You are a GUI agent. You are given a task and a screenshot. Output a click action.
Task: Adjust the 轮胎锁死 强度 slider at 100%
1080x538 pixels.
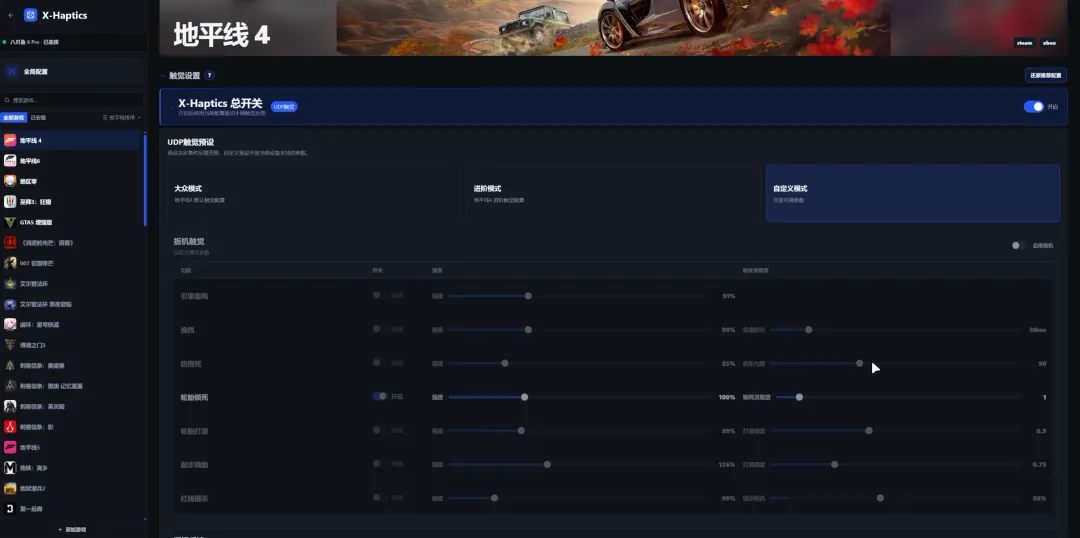pyautogui.click(x=524, y=397)
